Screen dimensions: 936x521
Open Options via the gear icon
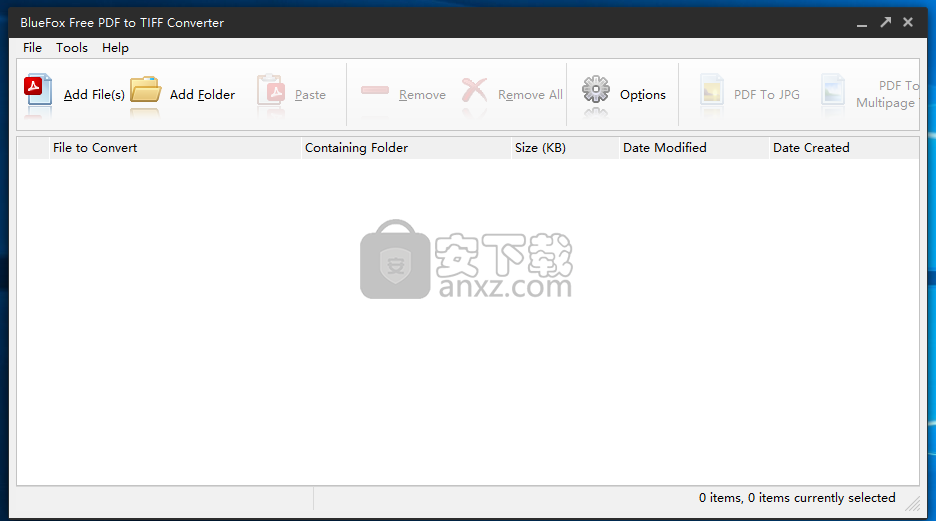596,90
